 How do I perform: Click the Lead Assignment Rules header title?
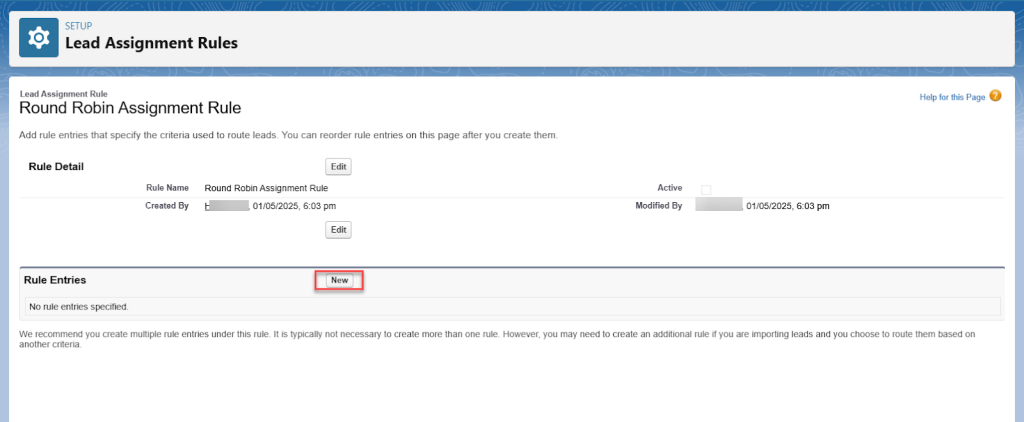[x=151, y=43]
